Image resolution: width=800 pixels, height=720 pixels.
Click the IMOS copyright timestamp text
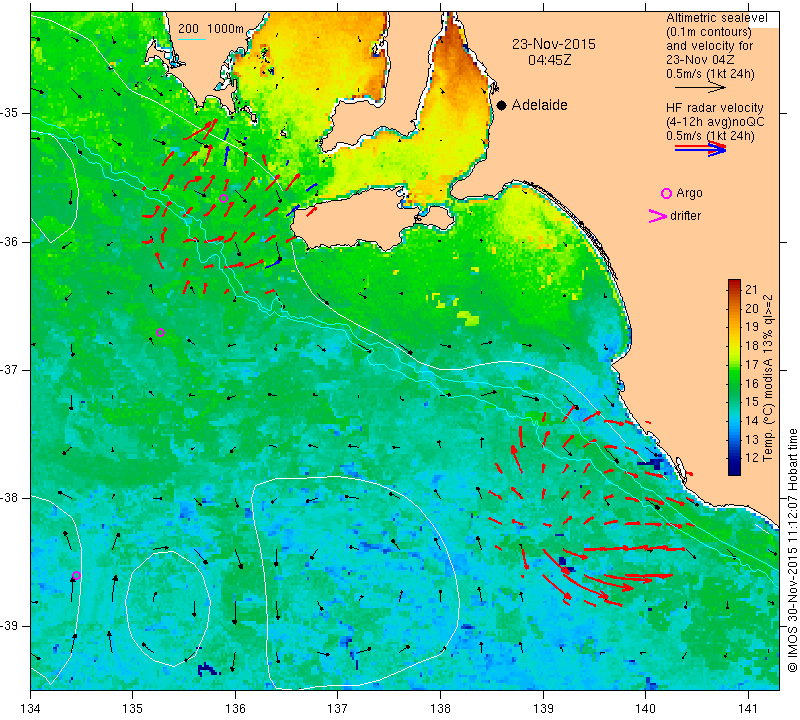792,550
